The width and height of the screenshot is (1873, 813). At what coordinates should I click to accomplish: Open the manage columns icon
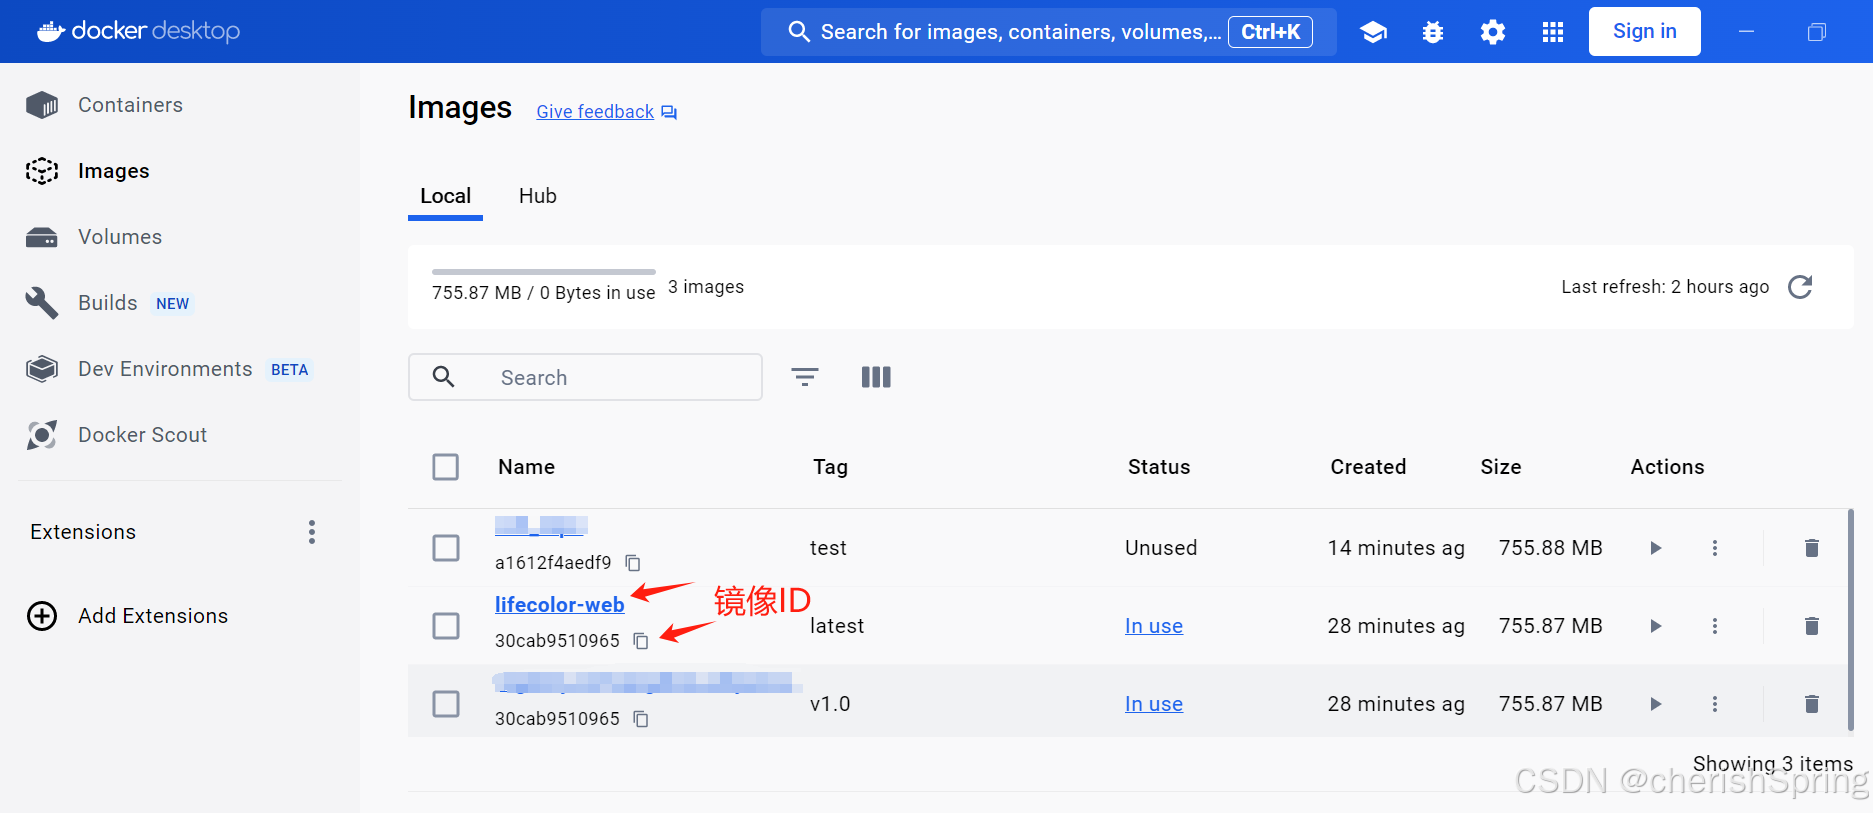coord(876,377)
